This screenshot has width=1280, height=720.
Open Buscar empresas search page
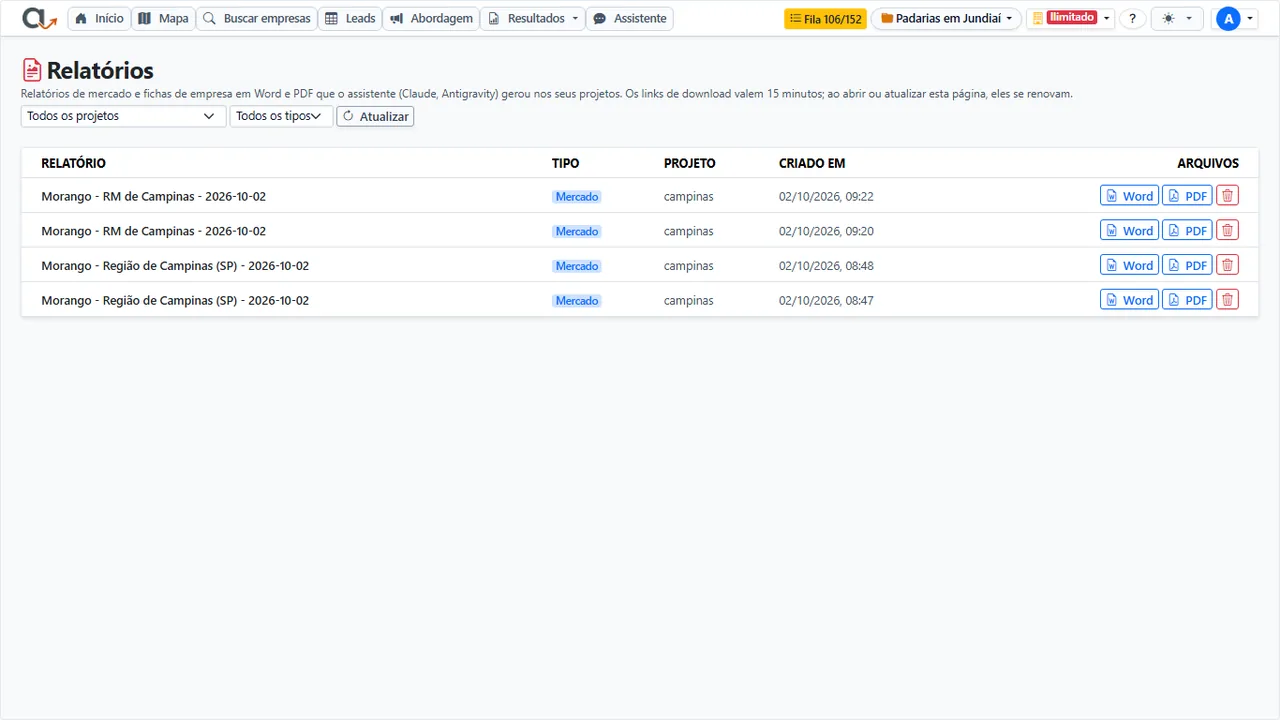click(257, 18)
